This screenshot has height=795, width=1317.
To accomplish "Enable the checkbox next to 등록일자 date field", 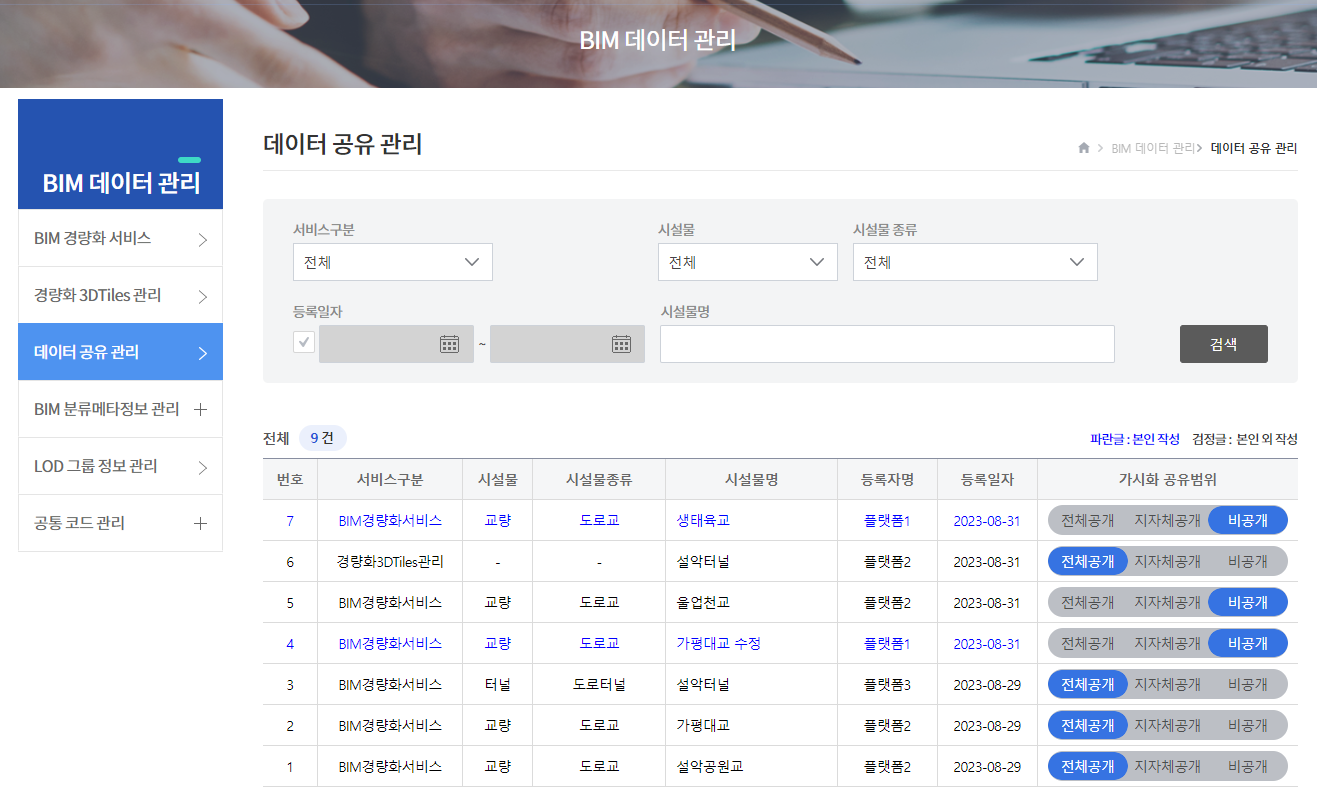I will click(302, 342).
